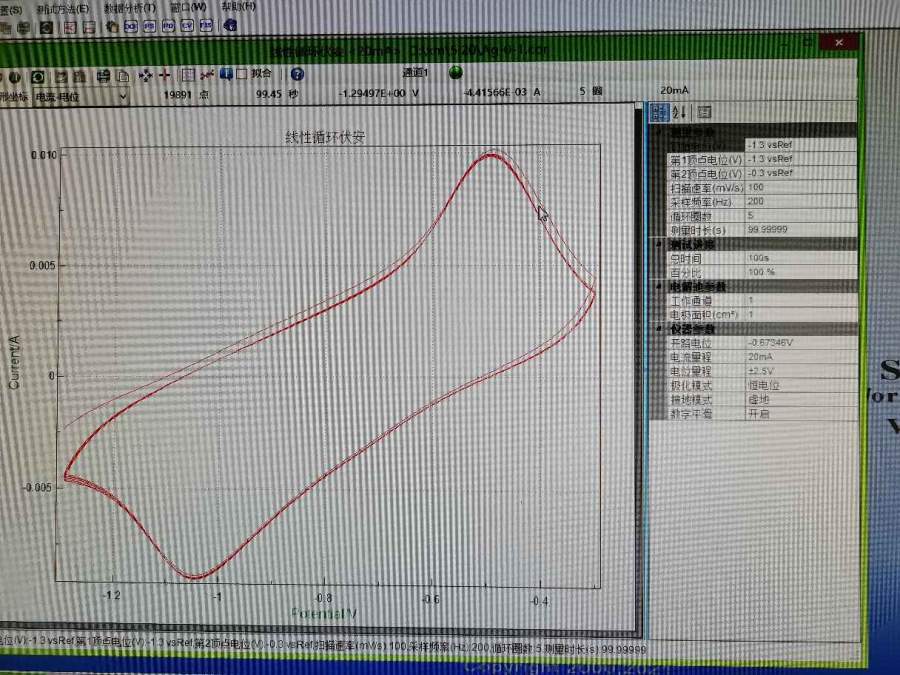Image resolution: width=900 pixels, height=675 pixels.
Task: Click the 循环圈数 value field showing 5
Action: click(800, 215)
